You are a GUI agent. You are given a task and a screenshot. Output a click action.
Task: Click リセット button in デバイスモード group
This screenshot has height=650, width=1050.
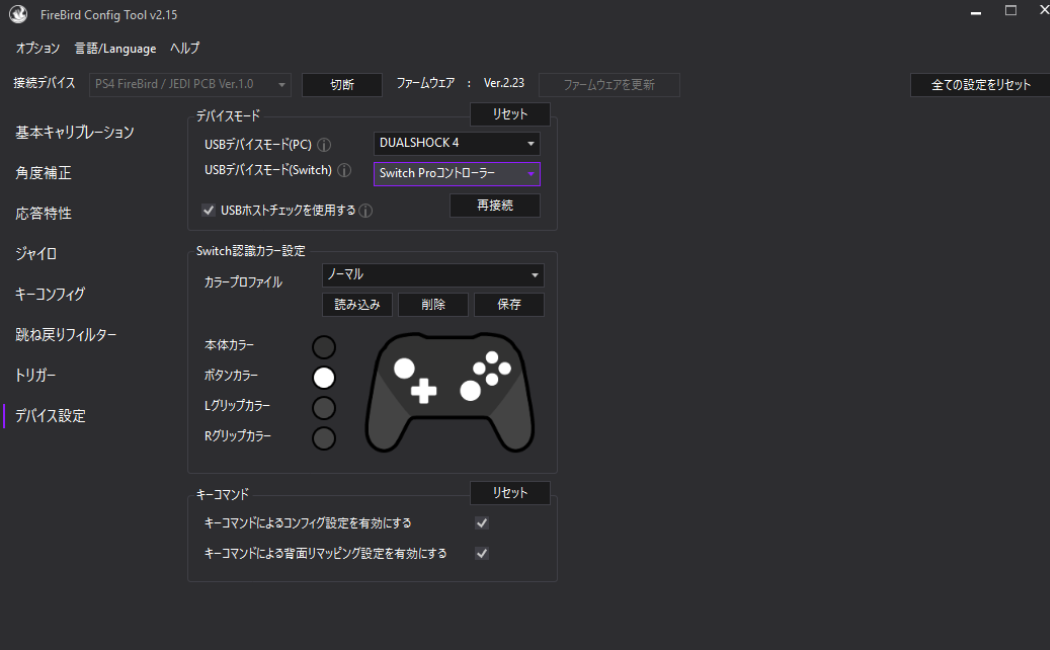(510, 114)
